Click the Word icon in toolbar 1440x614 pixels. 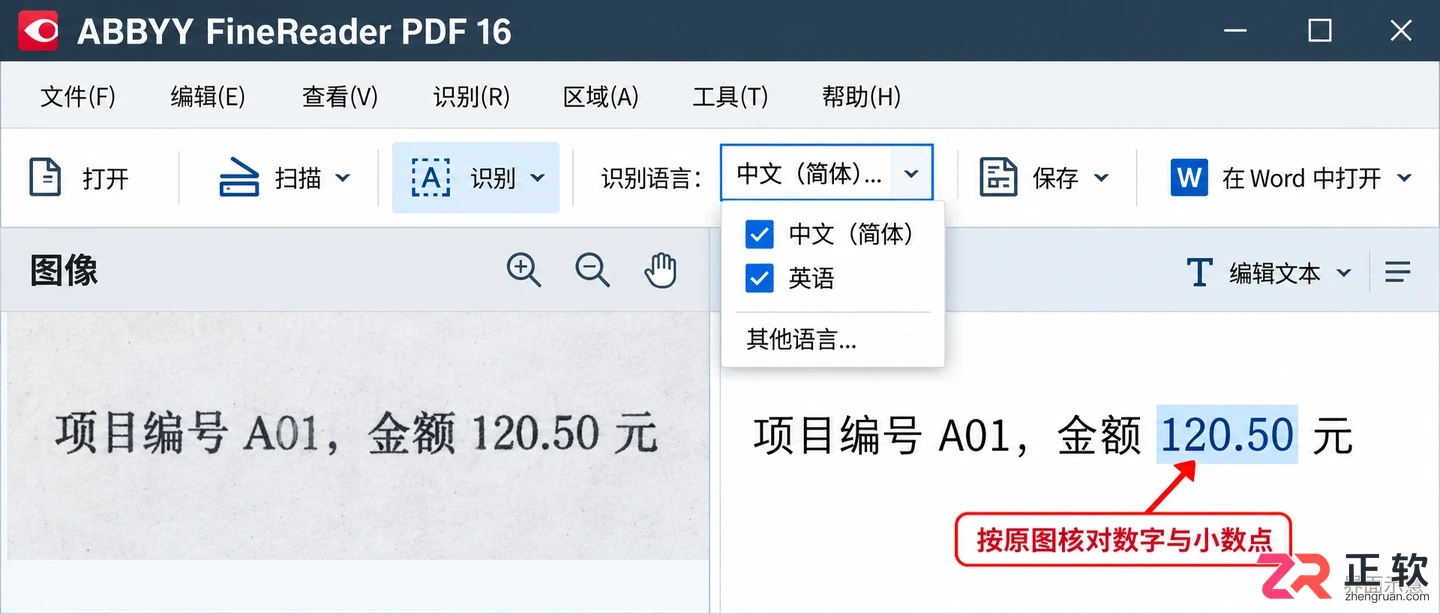click(1189, 178)
